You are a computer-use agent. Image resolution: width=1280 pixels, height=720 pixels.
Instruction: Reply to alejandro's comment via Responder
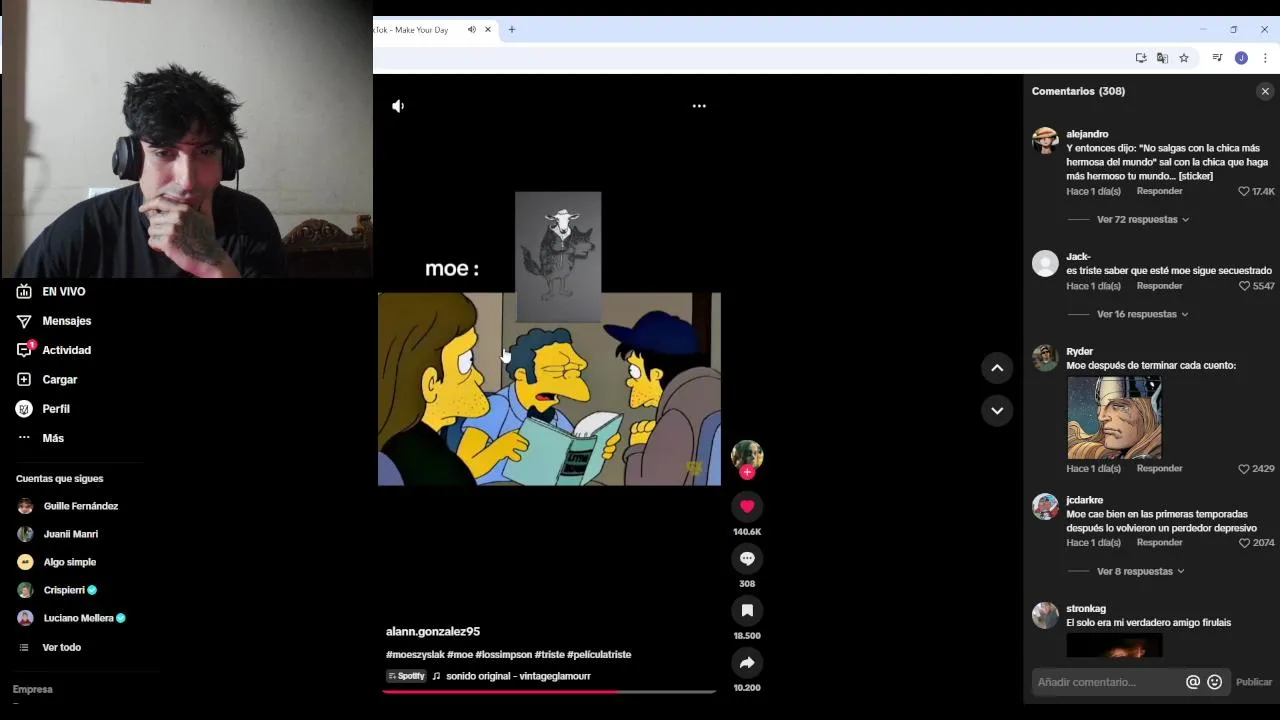1159,191
